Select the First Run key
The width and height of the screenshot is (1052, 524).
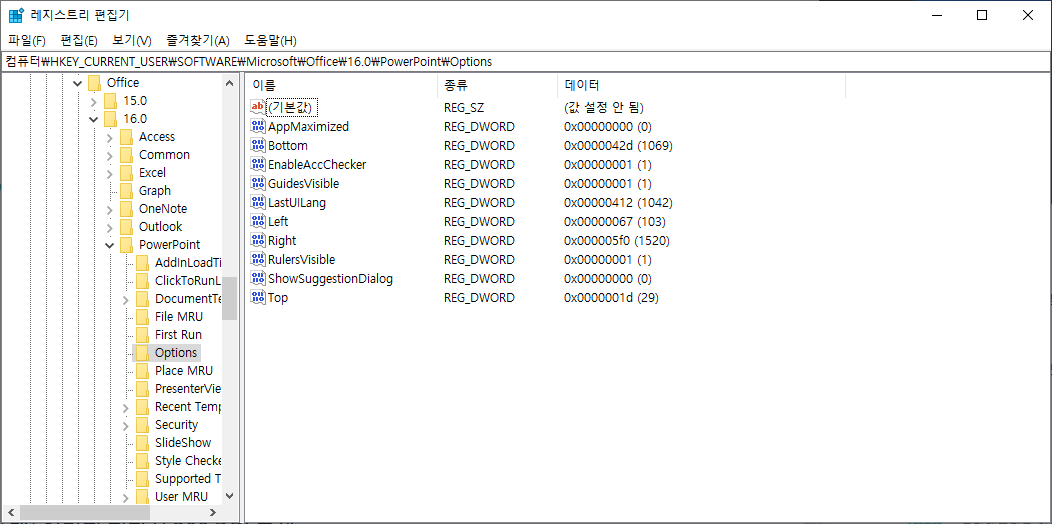tap(178, 335)
